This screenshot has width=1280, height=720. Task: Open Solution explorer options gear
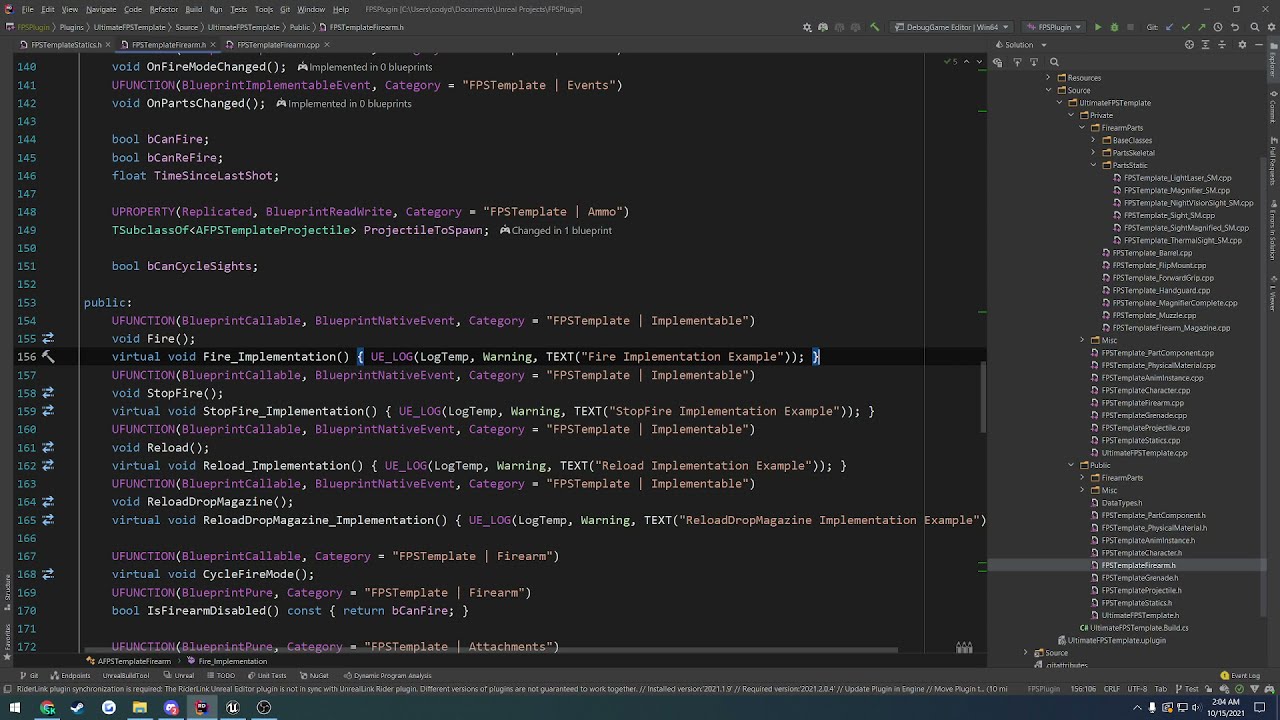(x=1242, y=45)
